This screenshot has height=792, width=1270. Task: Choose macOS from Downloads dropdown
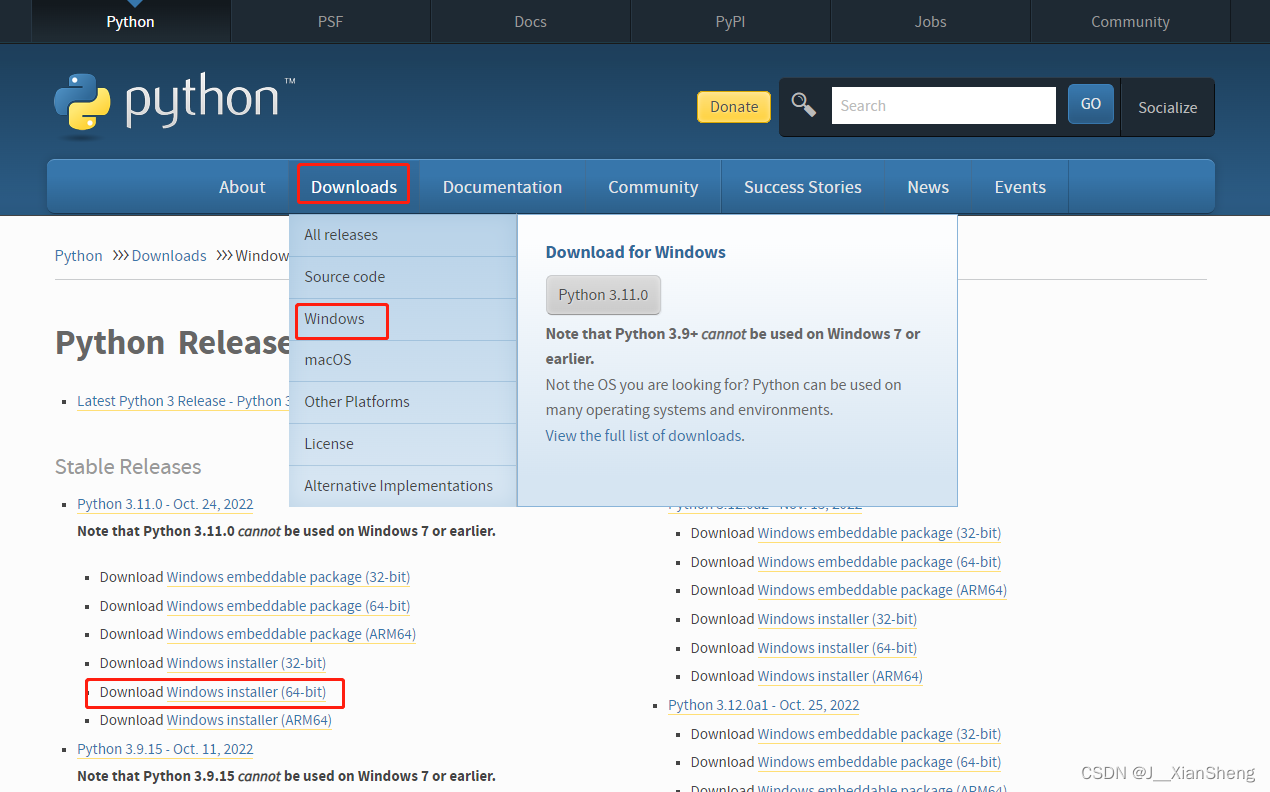[x=403, y=360]
